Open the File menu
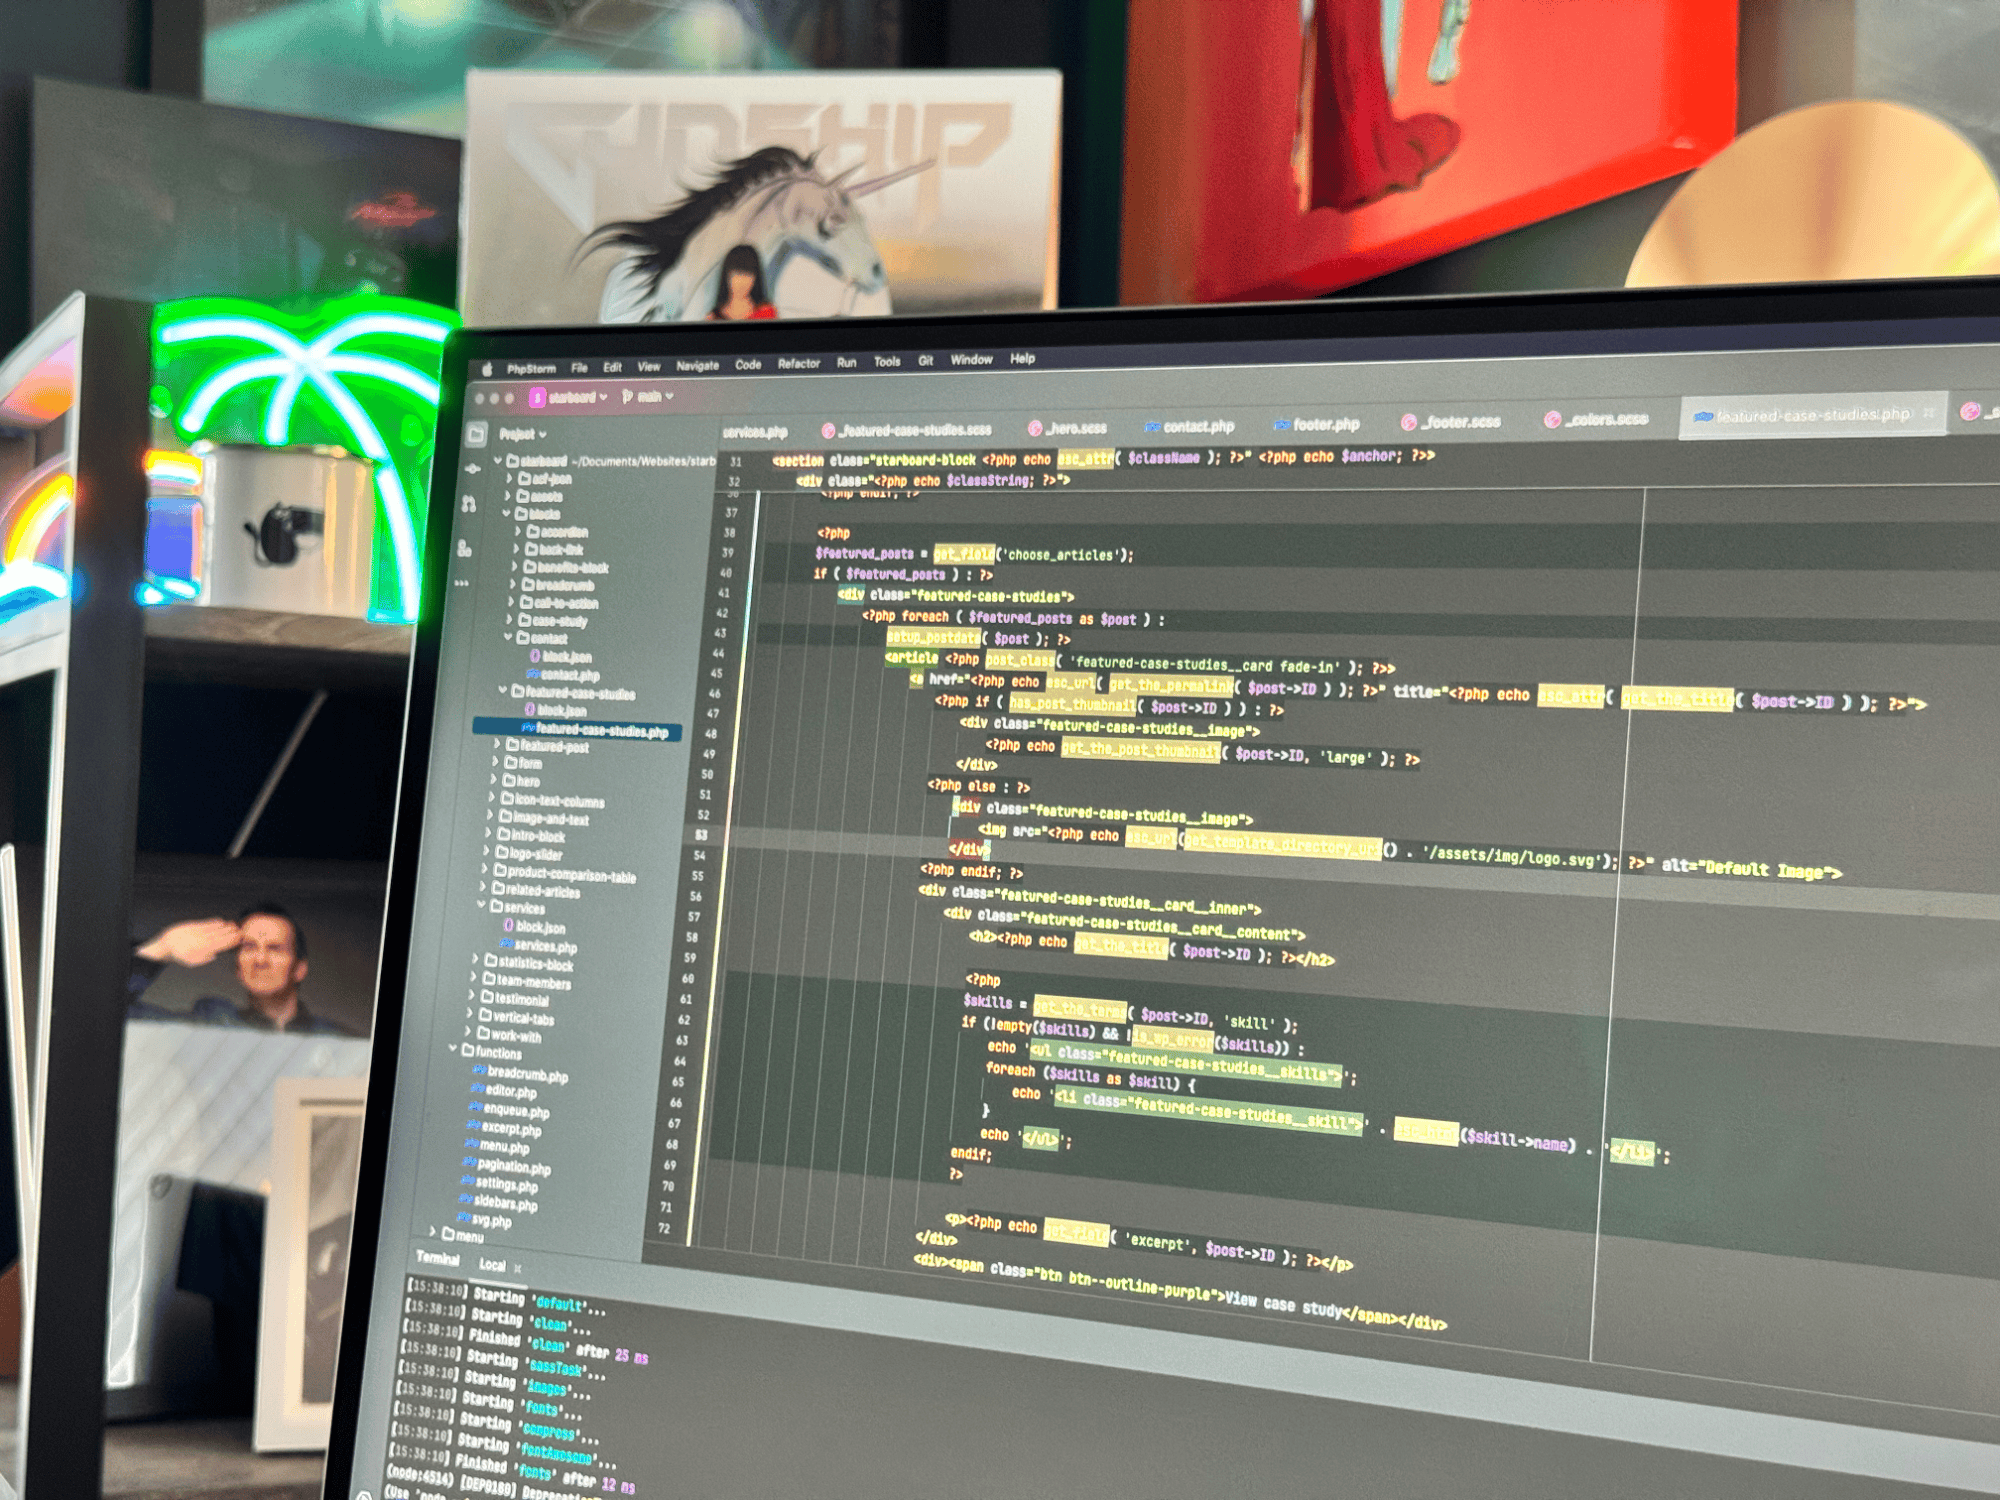The image size is (2000, 1500). click(580, 368)
